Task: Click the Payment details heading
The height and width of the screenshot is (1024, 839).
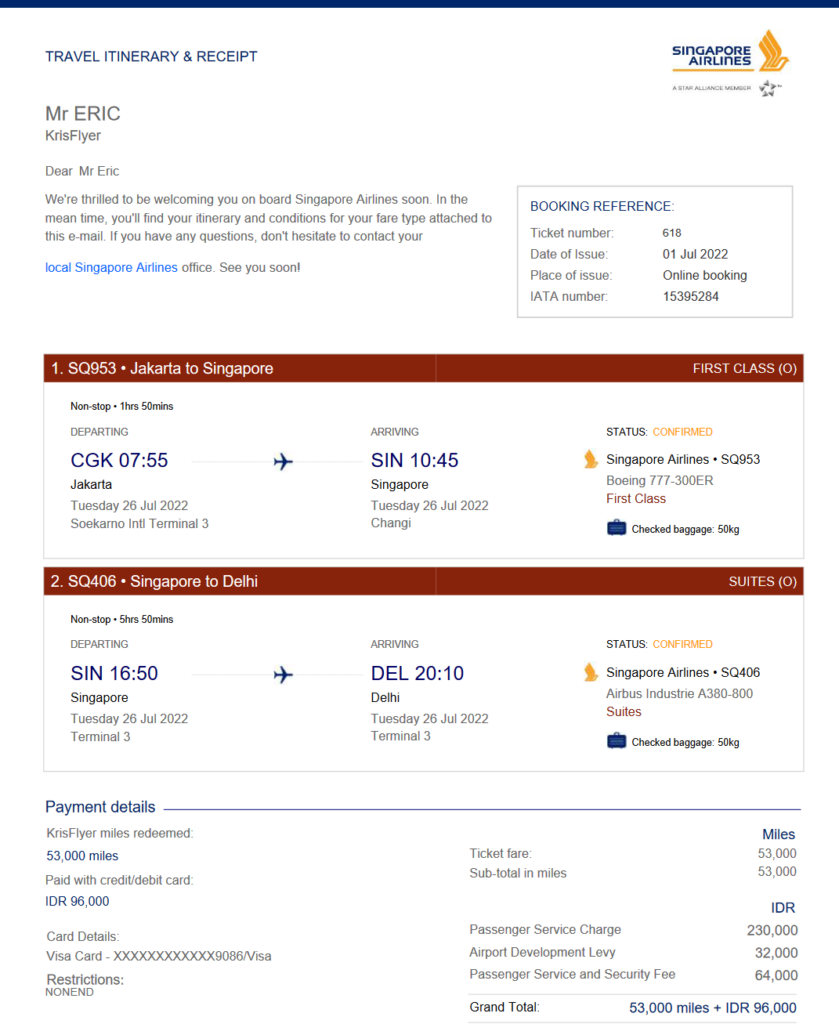Action: [x=100, y=807]
